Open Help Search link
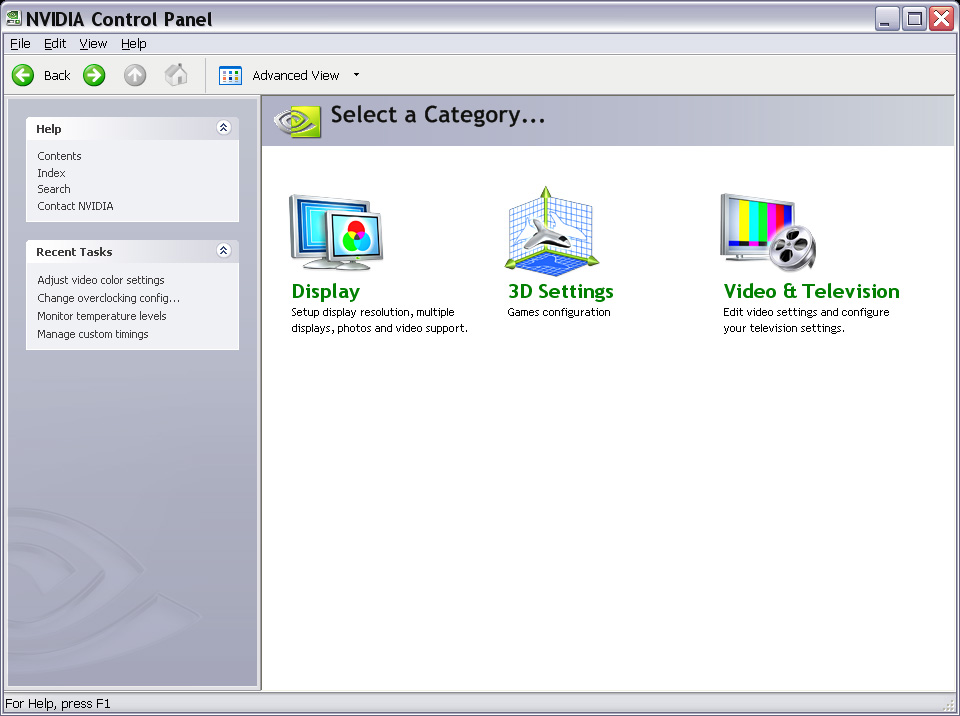The width and height of the screenshot is (960, 716). pos(54,189)
